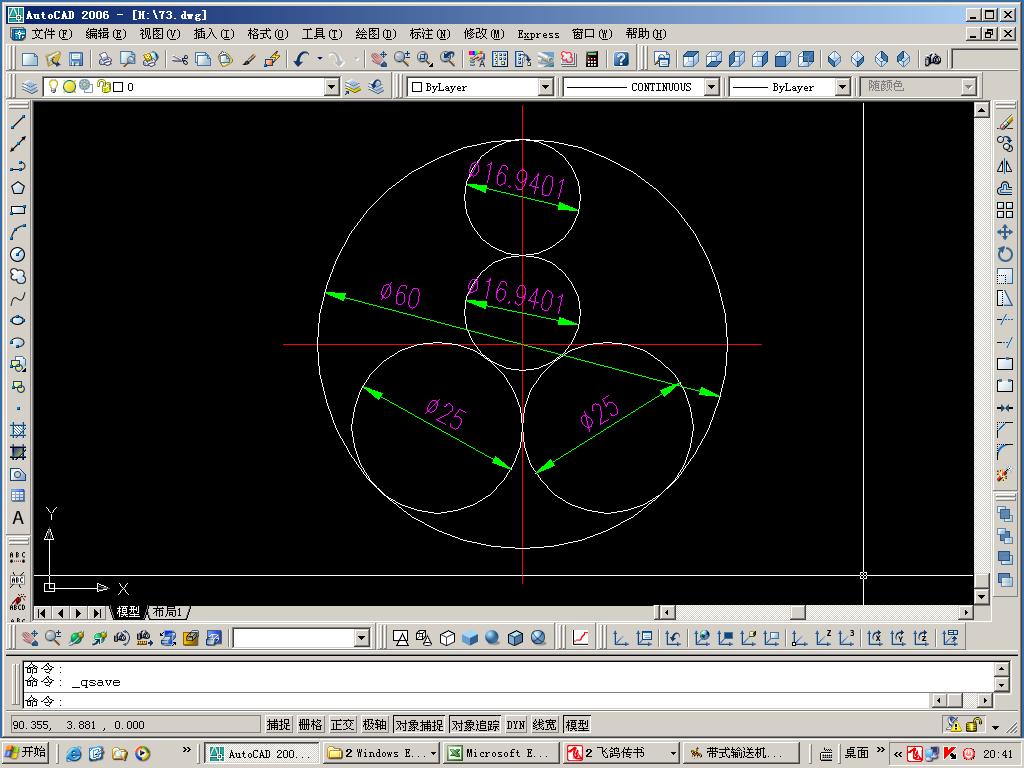
Task: Expand the undo history dropdown arrow
Action: coord(320,59)
